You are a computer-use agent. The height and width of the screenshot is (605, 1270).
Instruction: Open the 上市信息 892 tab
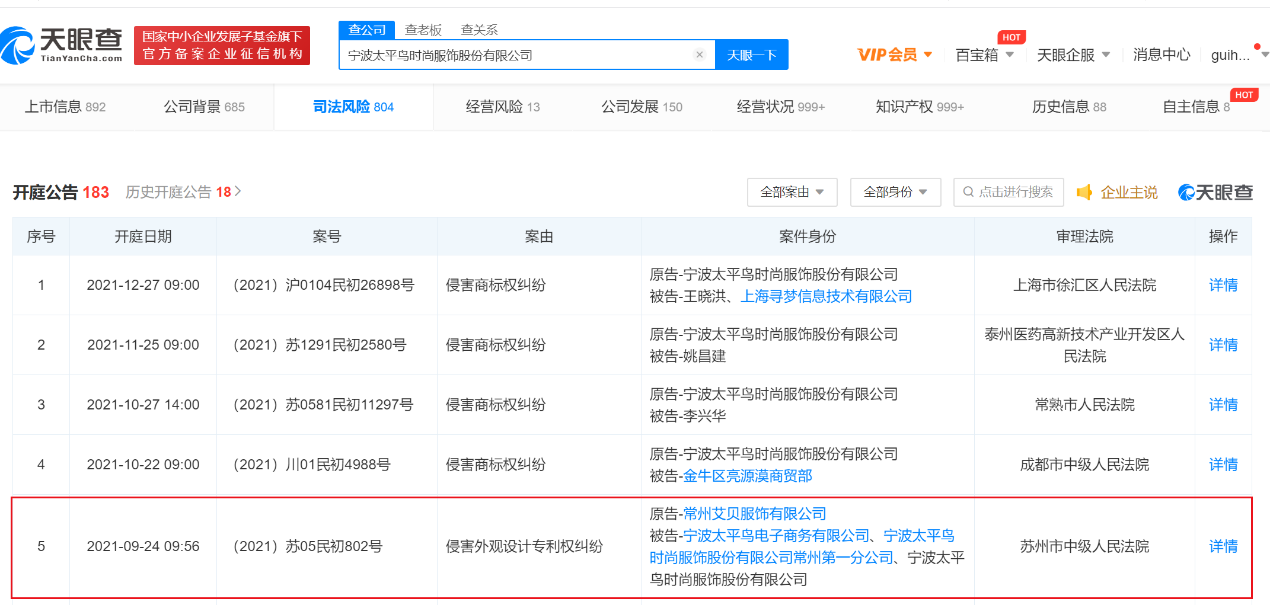click(x=65, y=107)
